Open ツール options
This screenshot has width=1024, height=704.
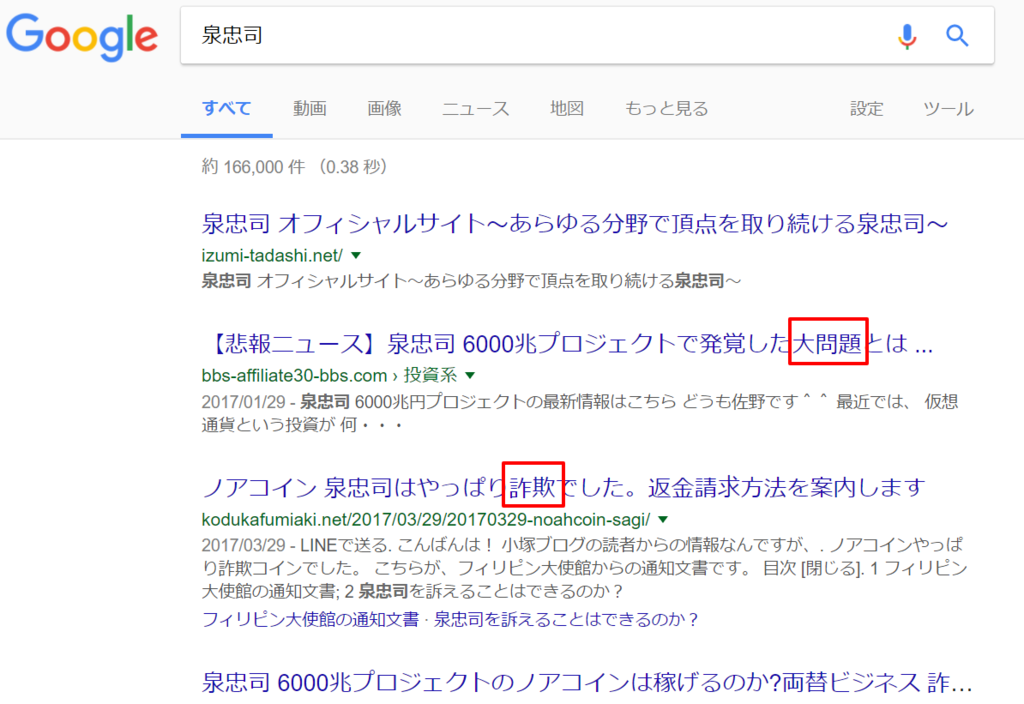[x=948, y=108]
